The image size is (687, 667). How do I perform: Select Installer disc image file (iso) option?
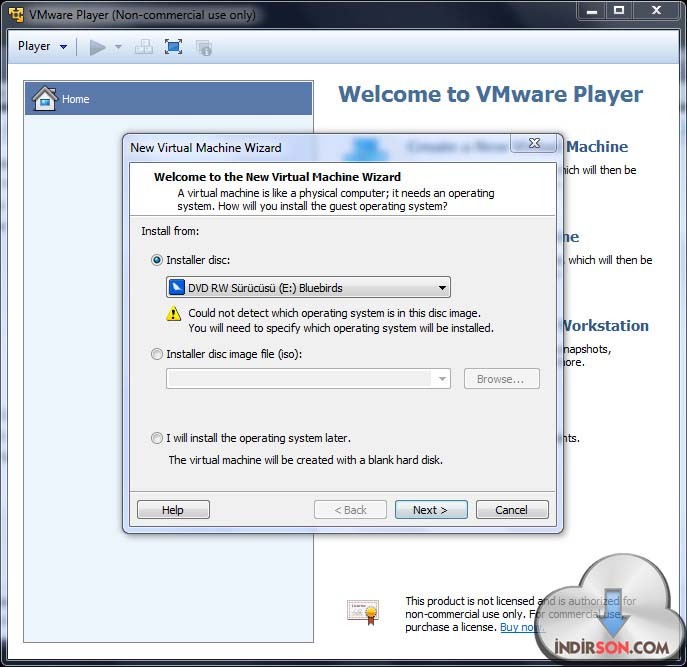coord(157,354)
